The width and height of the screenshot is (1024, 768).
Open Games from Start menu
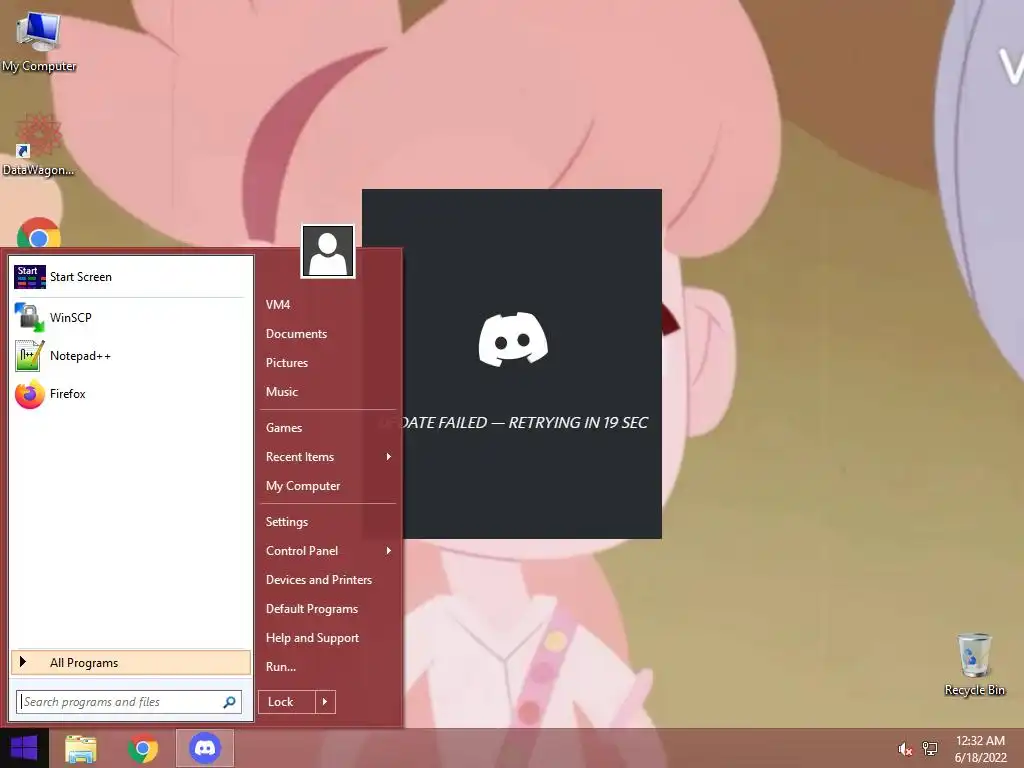click(x=283, y=428)
